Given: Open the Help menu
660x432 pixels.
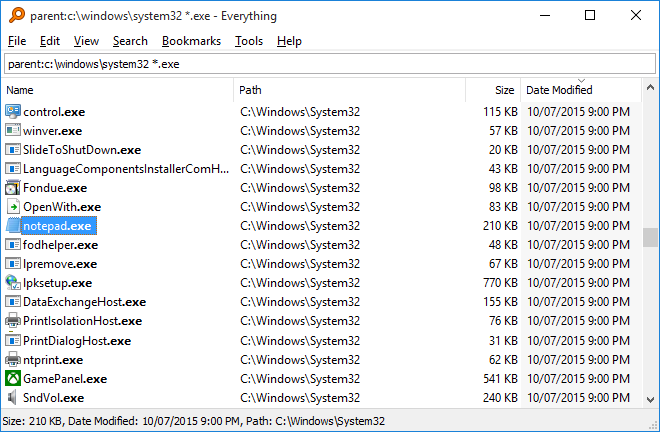Looking at the screenshot, I should tap(289, 41).
